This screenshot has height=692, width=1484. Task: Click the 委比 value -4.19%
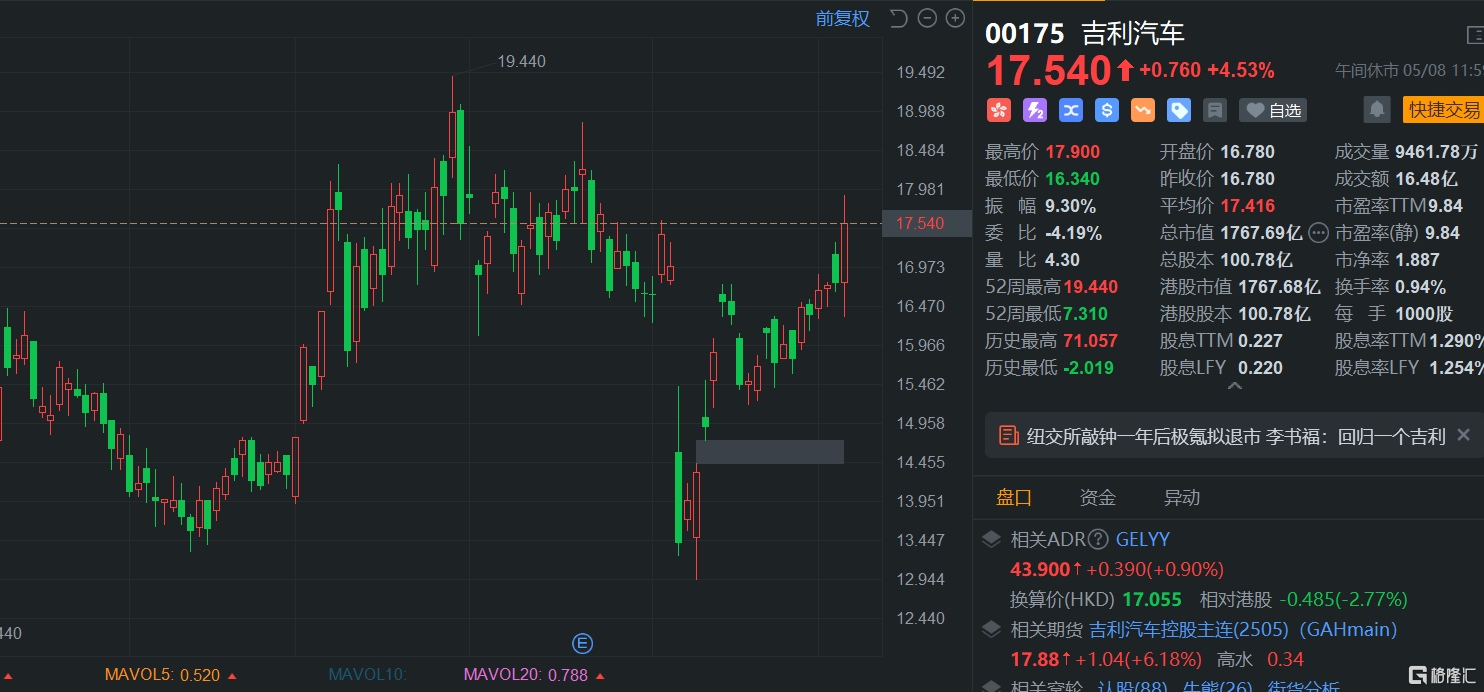tap(1074, 233)
